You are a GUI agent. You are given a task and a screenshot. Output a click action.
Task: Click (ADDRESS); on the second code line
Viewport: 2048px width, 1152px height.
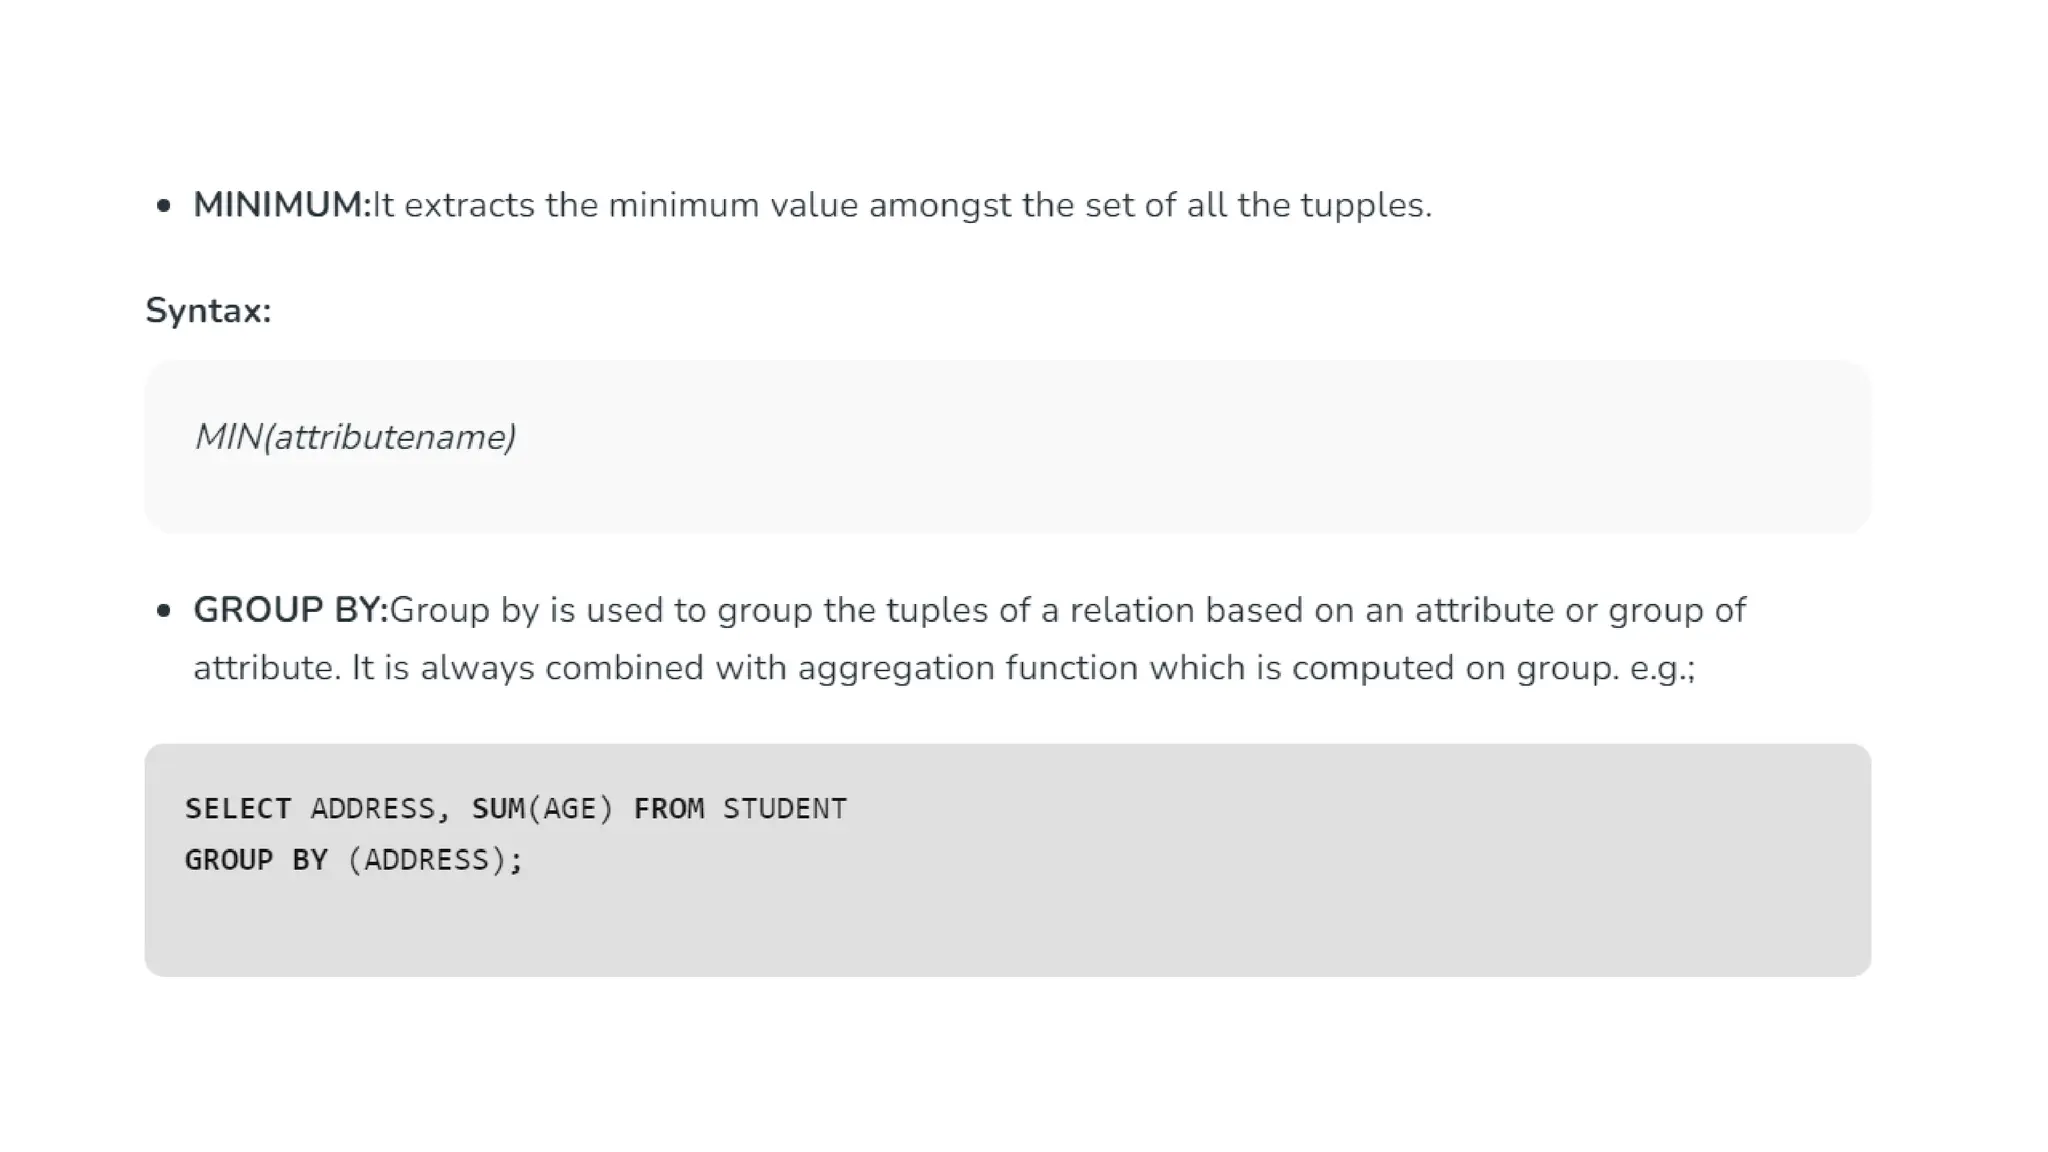pos(435,860)
